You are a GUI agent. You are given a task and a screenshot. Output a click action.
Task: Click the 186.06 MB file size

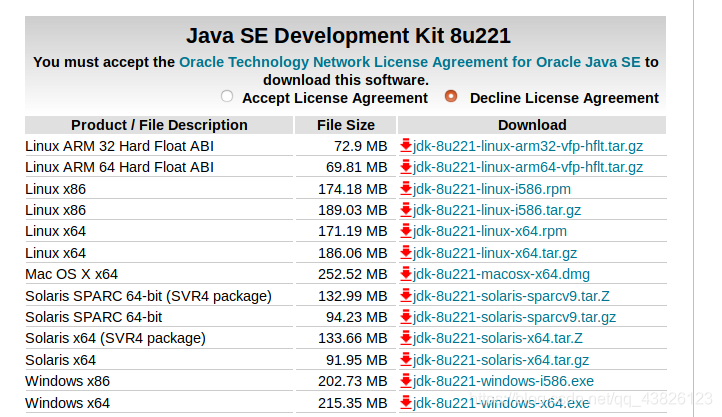353,253
